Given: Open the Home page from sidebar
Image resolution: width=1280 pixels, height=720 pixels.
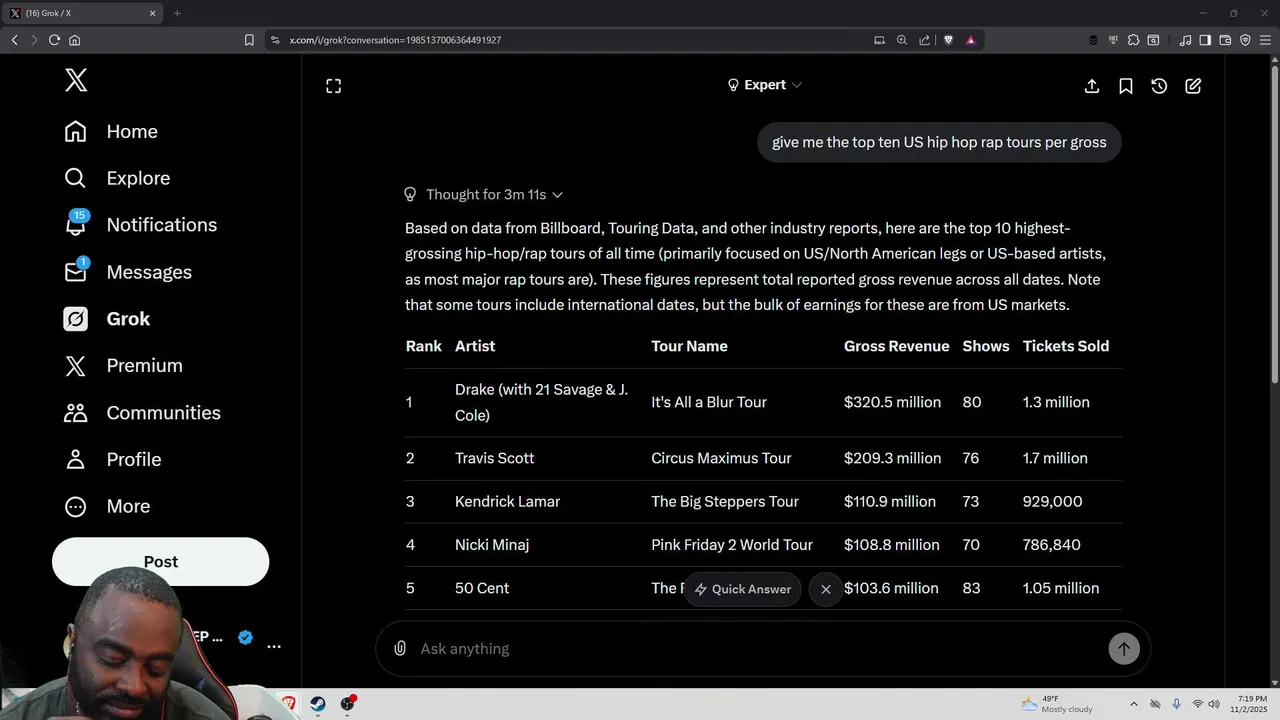Looking at the screenshot, I should coord(111,132).
